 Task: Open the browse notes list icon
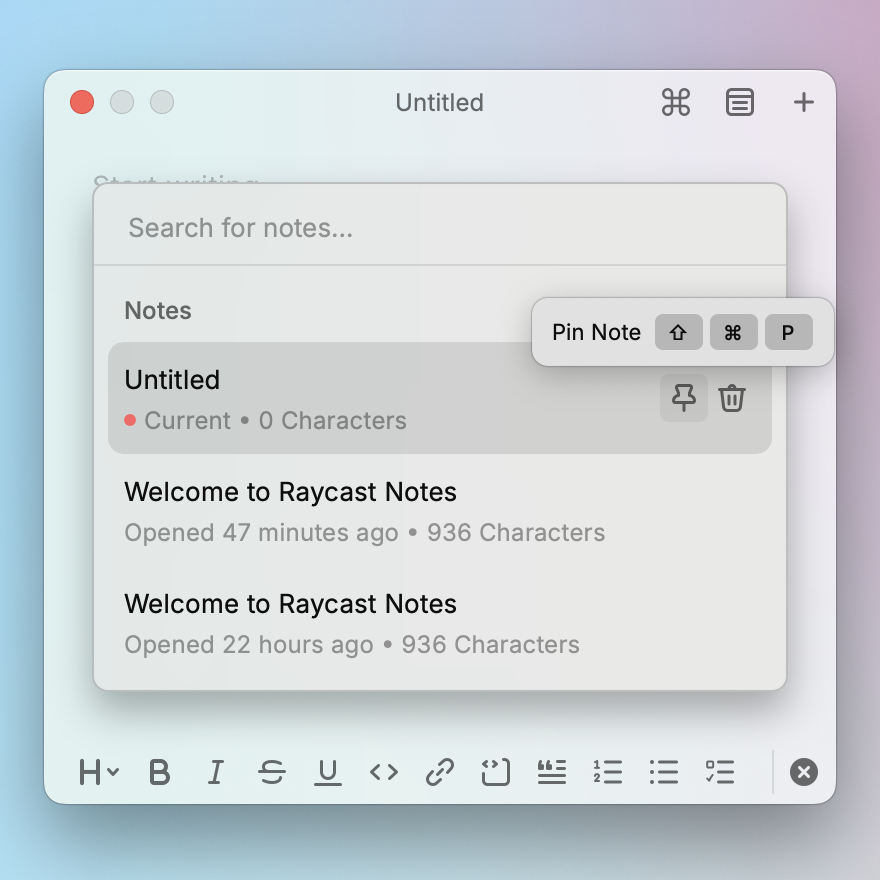click(740, 103)
